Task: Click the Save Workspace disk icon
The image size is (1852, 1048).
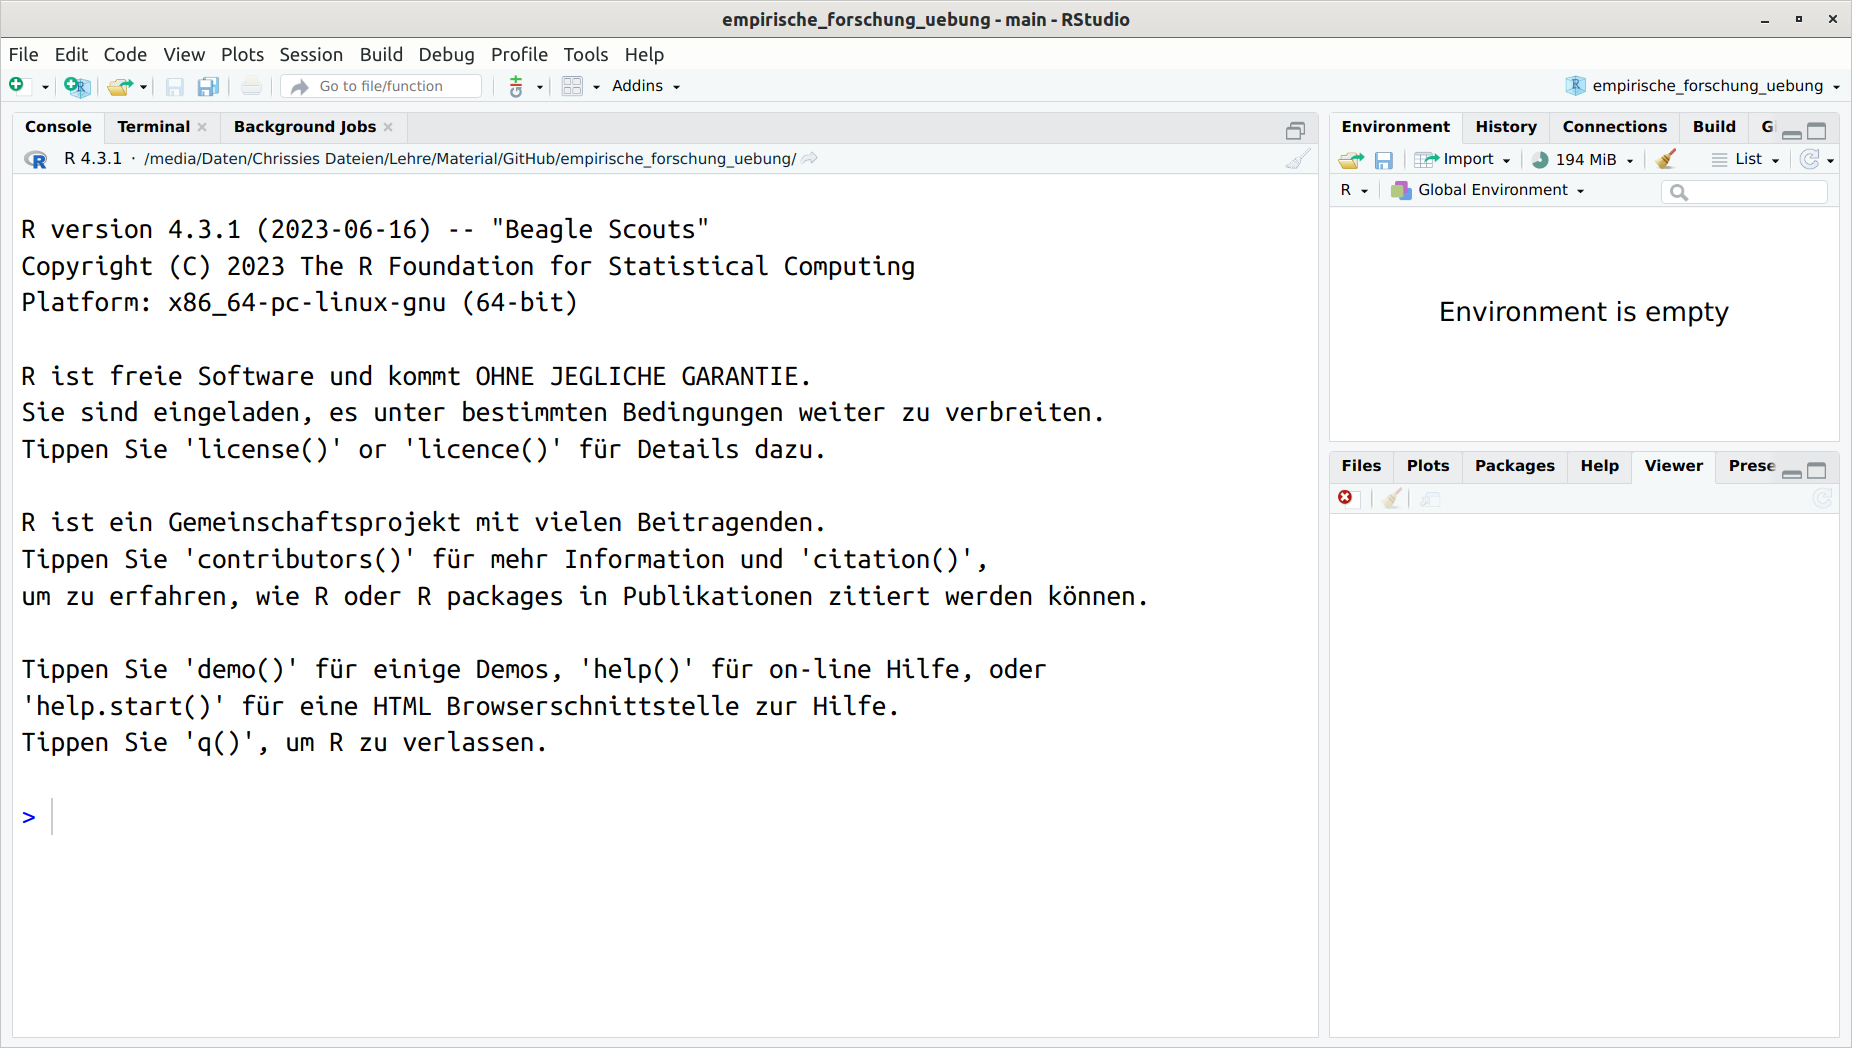Action: tap(1383, 160)
